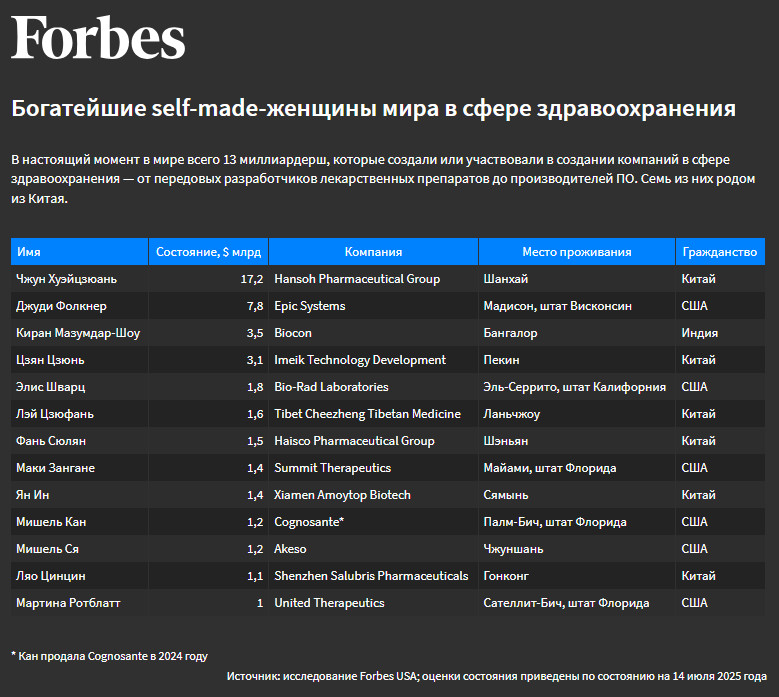Click the Cognosante* company cell
The image size is (779, 697).
coord(373,522)
